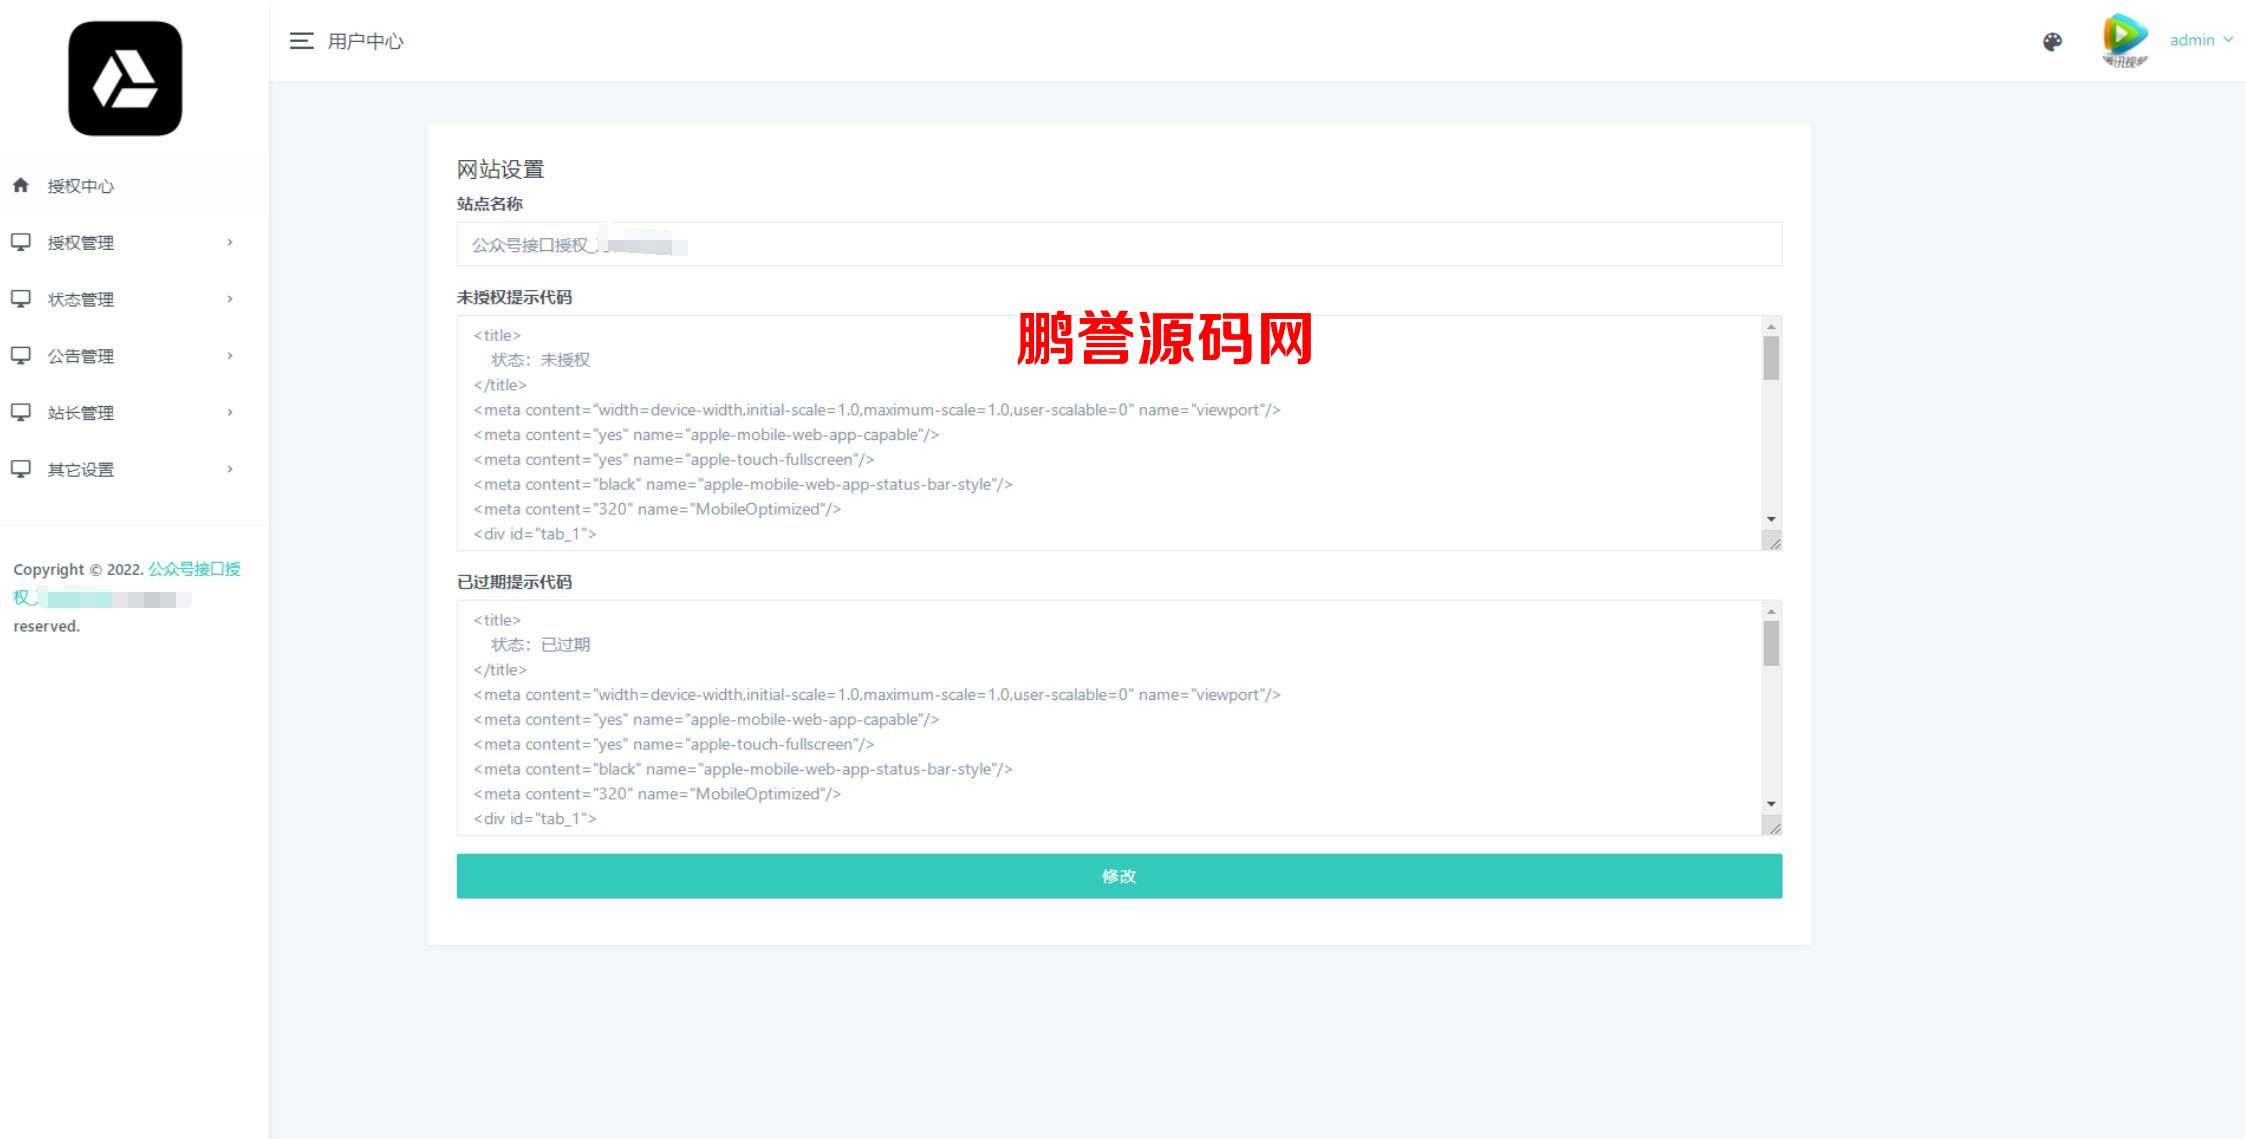Click the '状态：未授权' line
The width and height of the screenshot is (2245, 1139).
[x=541, y=360]
